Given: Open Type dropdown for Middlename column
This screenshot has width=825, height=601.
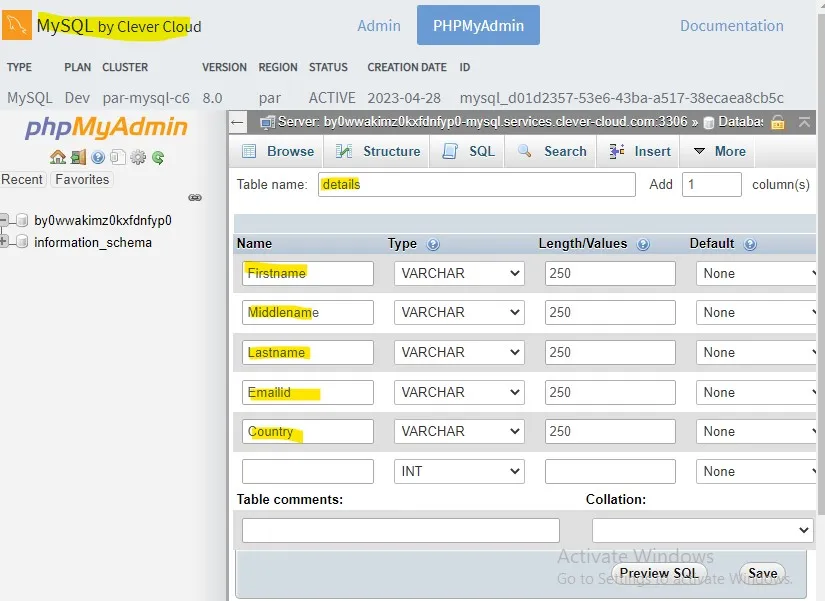Looking at the screenshot, I should coord(459,312).
